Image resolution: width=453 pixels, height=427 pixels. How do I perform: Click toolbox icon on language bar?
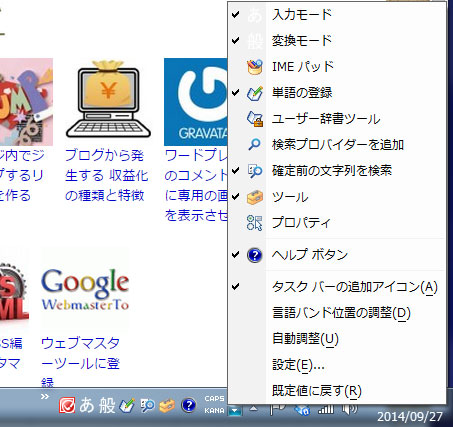(x=167, y=405)
